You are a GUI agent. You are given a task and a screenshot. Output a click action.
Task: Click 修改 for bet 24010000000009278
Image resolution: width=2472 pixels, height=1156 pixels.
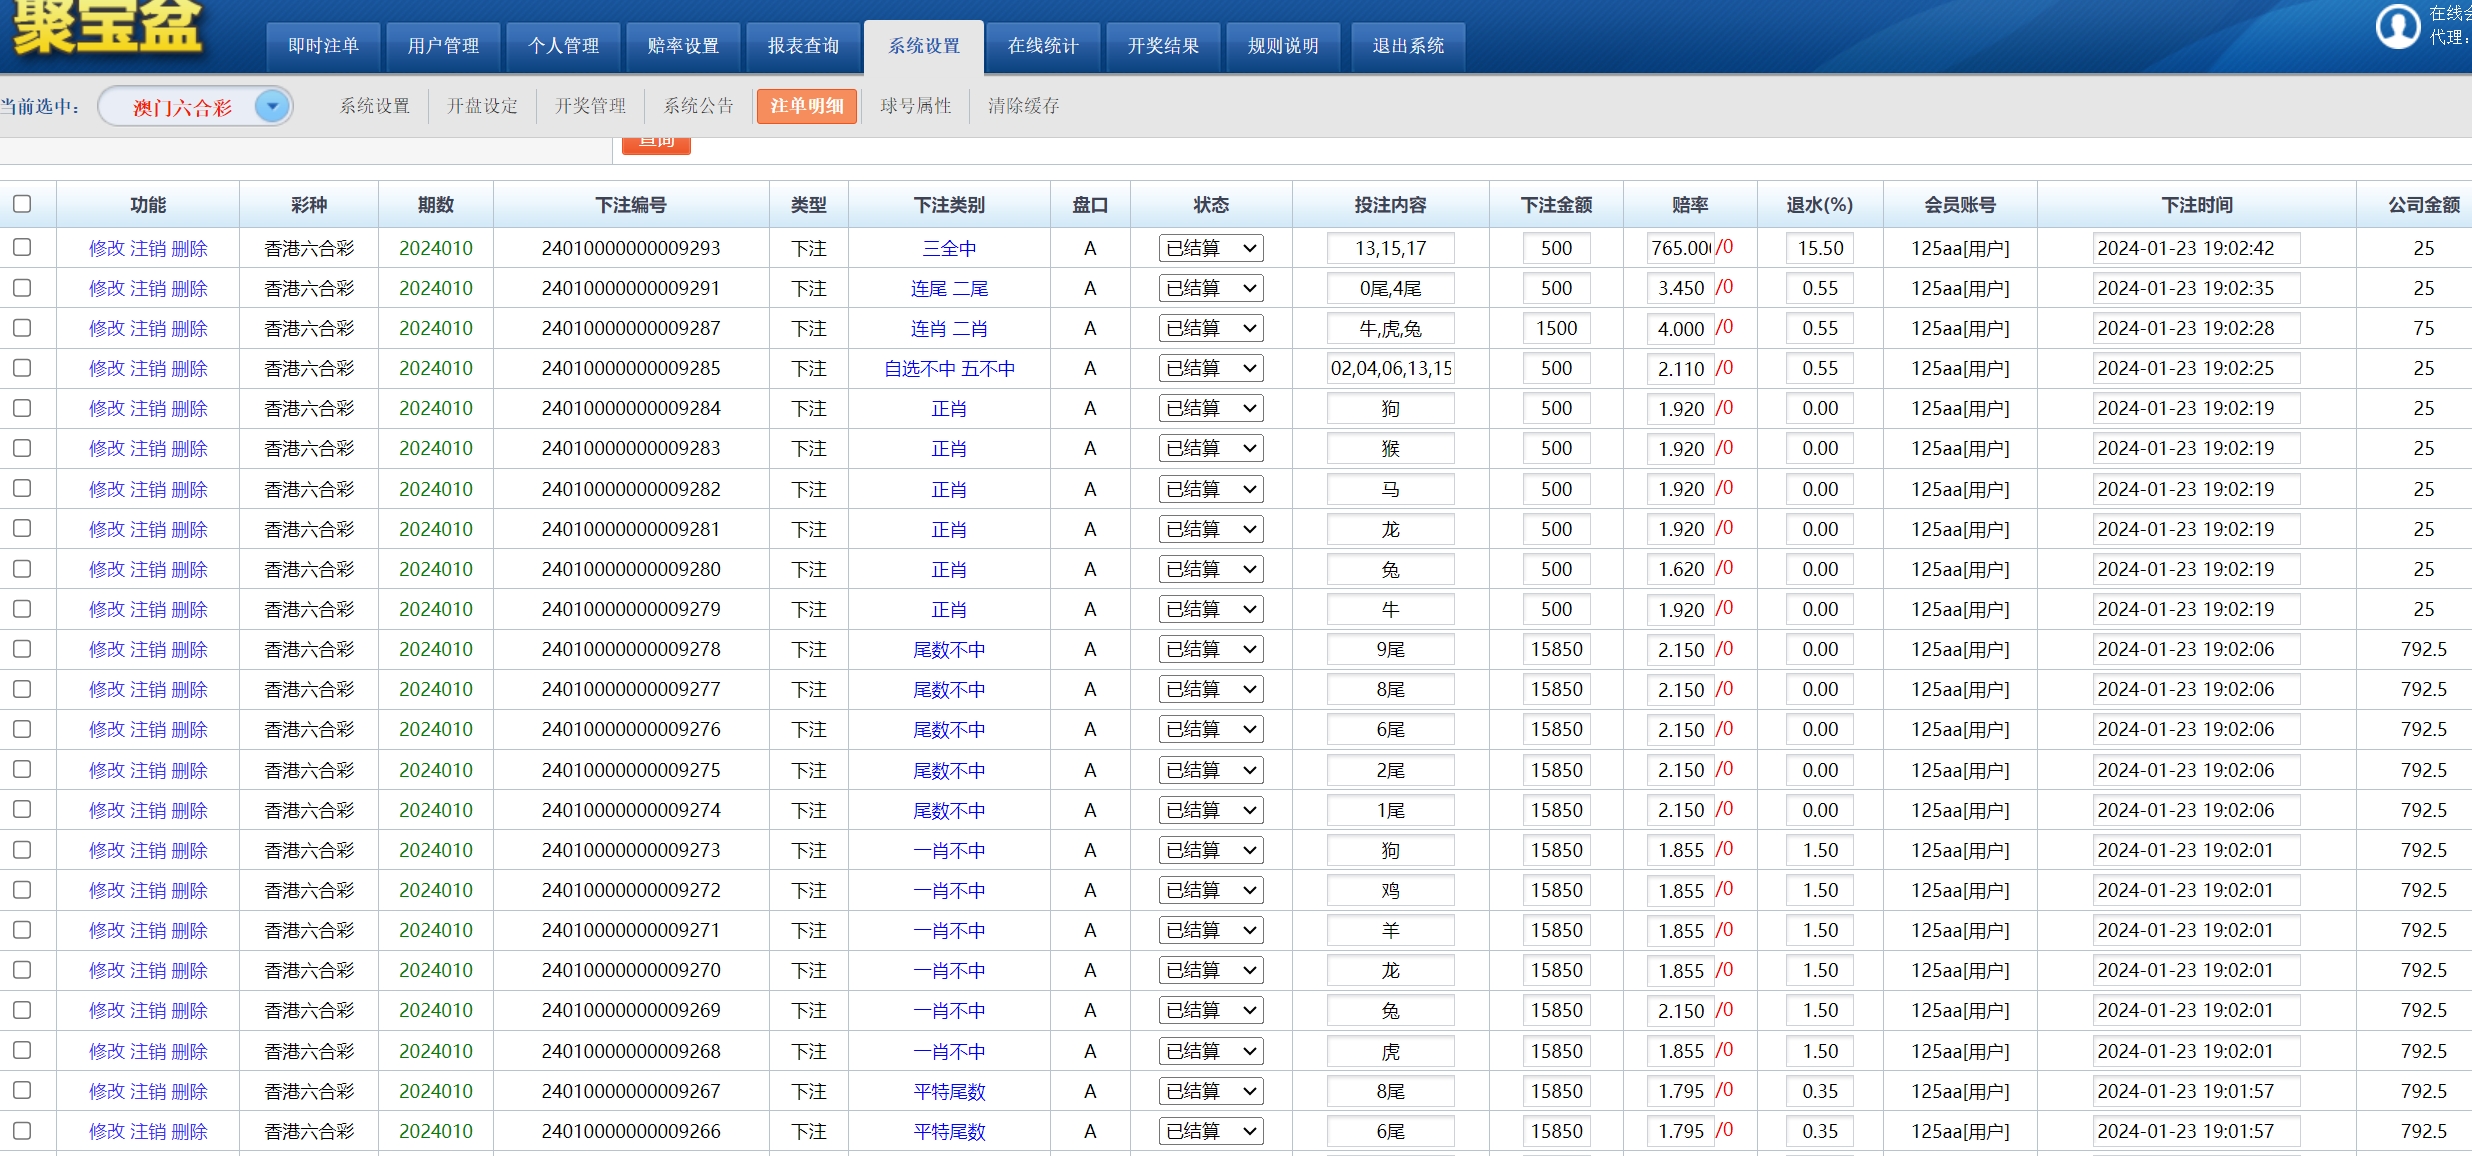click(x=106, y=649)
